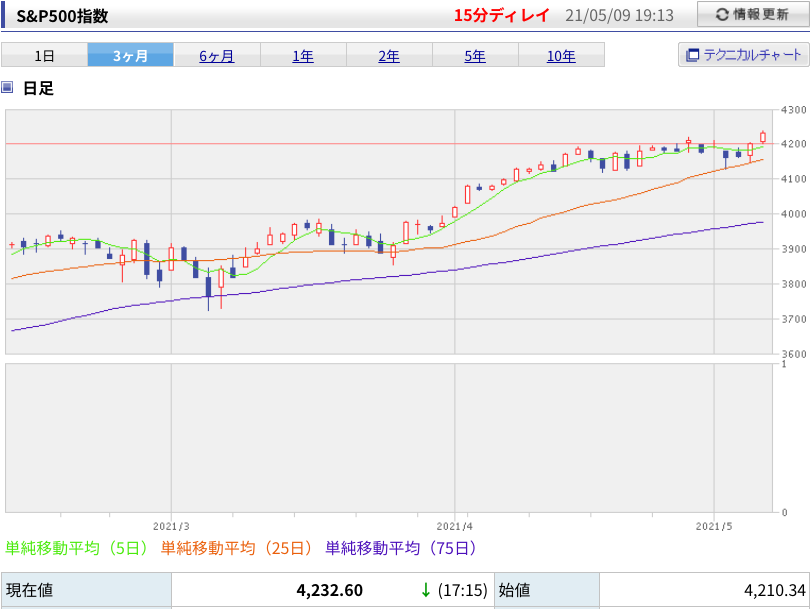811x609 pixels.
Task: Click the (17:15) time text
Action: (x=462, y=590)
